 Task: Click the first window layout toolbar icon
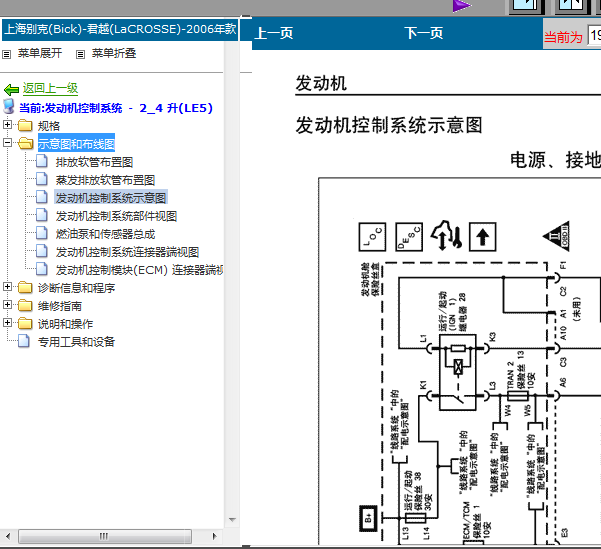coord(527,5)
